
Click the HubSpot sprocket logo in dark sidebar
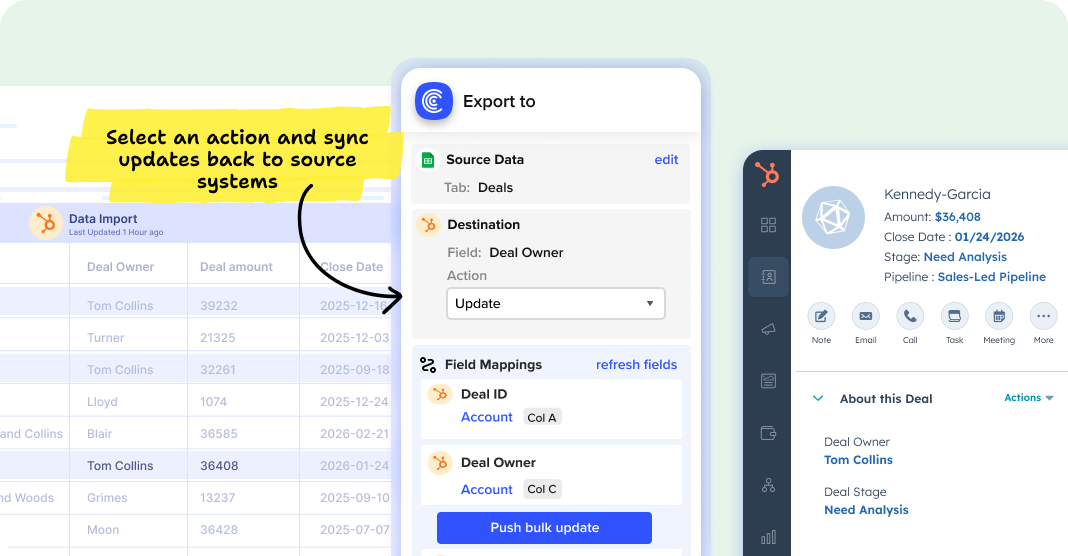pos(768,174)
